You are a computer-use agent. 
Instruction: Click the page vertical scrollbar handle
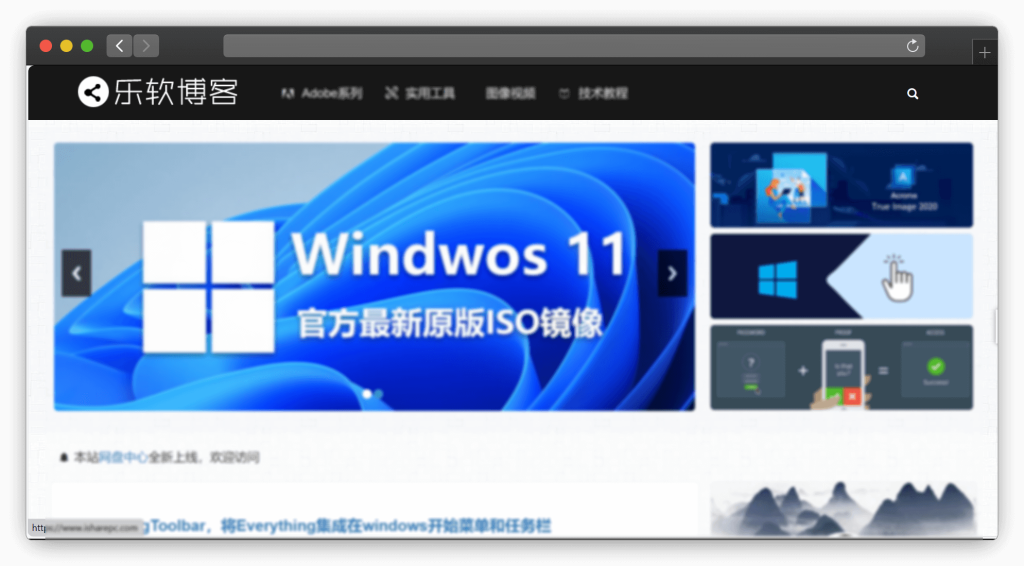[x=995, y=326]
